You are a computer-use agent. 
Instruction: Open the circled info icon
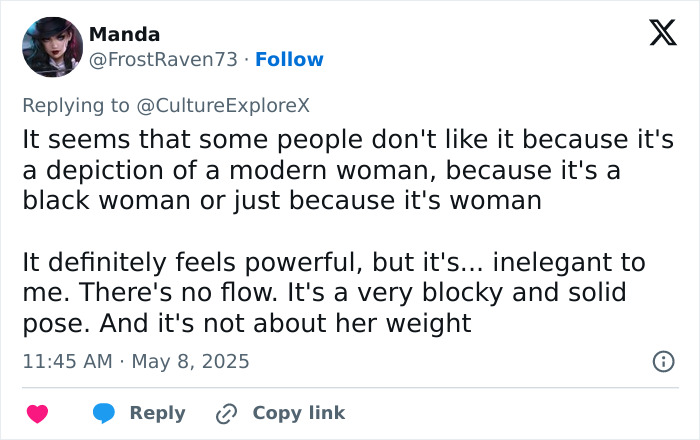coord(662,361)
